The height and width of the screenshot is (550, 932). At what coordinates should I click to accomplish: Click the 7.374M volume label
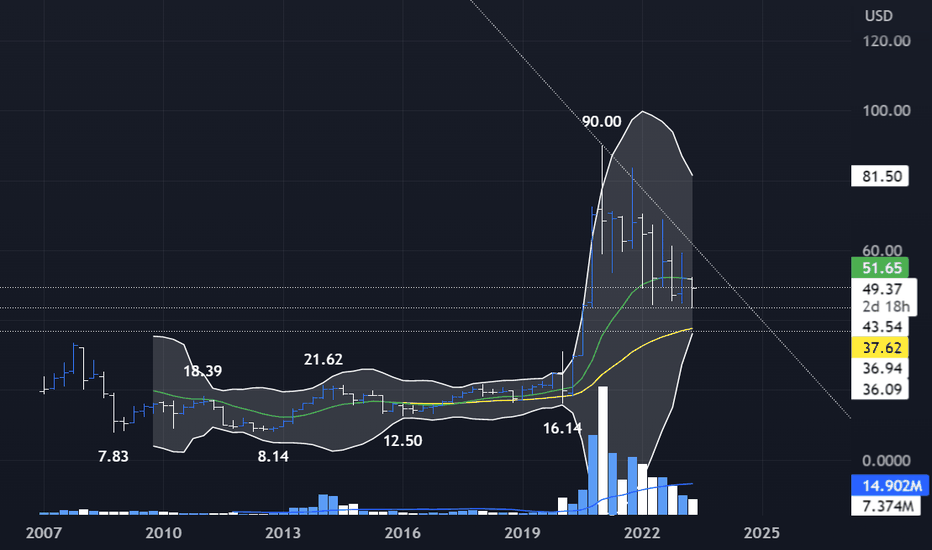[886, 506]
